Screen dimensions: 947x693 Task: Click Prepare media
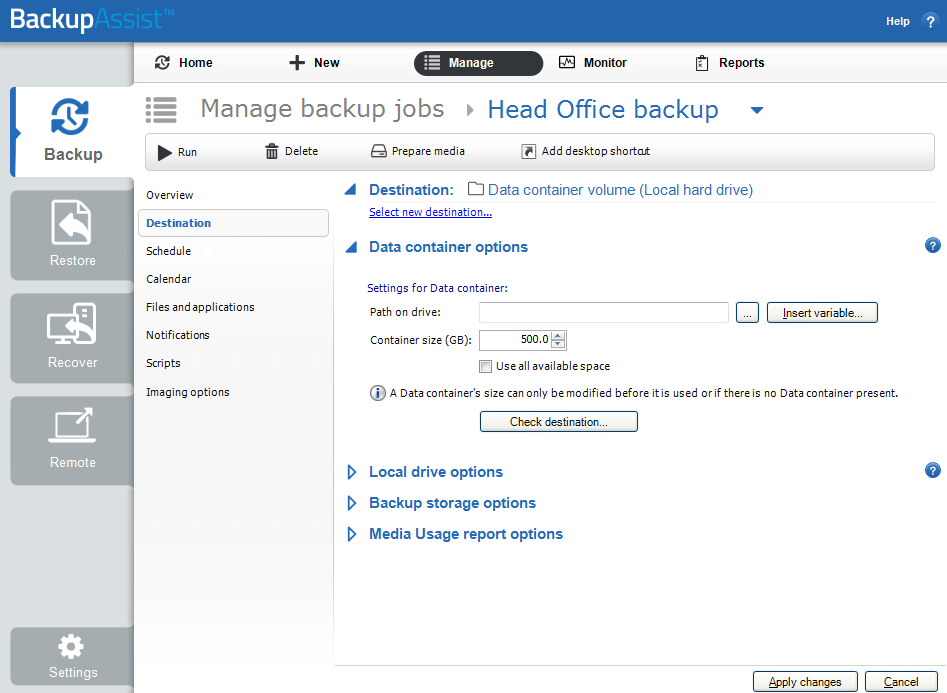(417, 151)
